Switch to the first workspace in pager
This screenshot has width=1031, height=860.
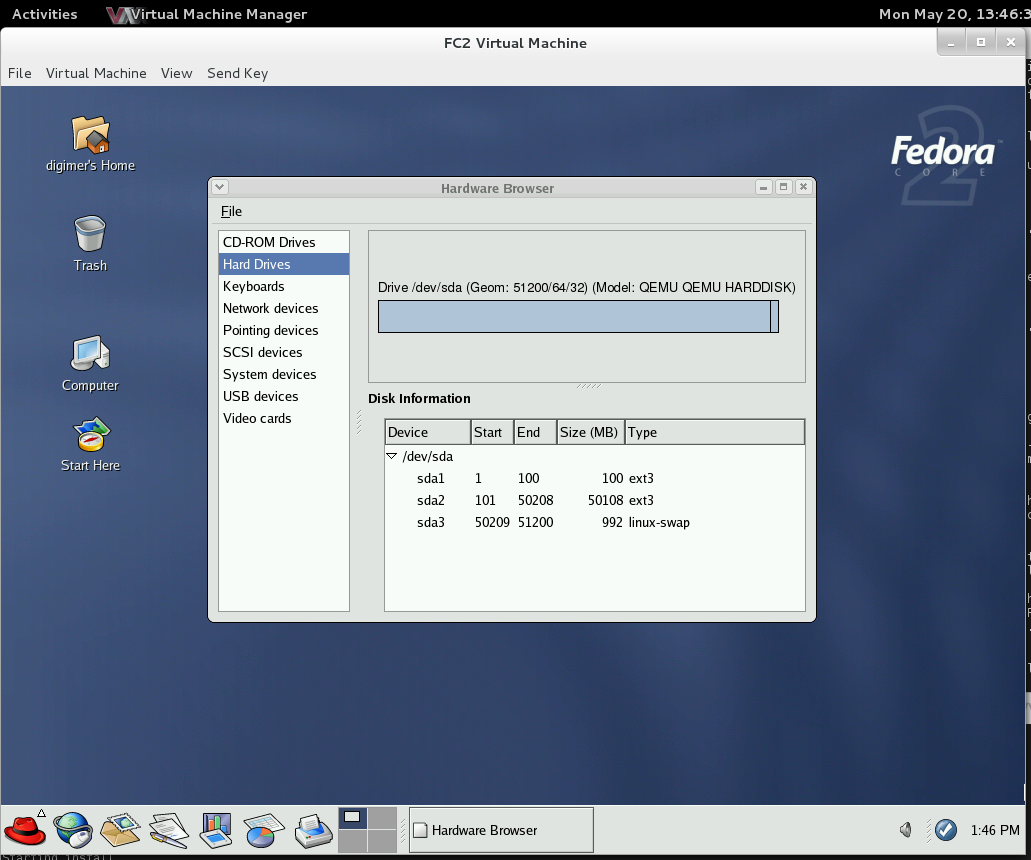(x=352, y=818)
